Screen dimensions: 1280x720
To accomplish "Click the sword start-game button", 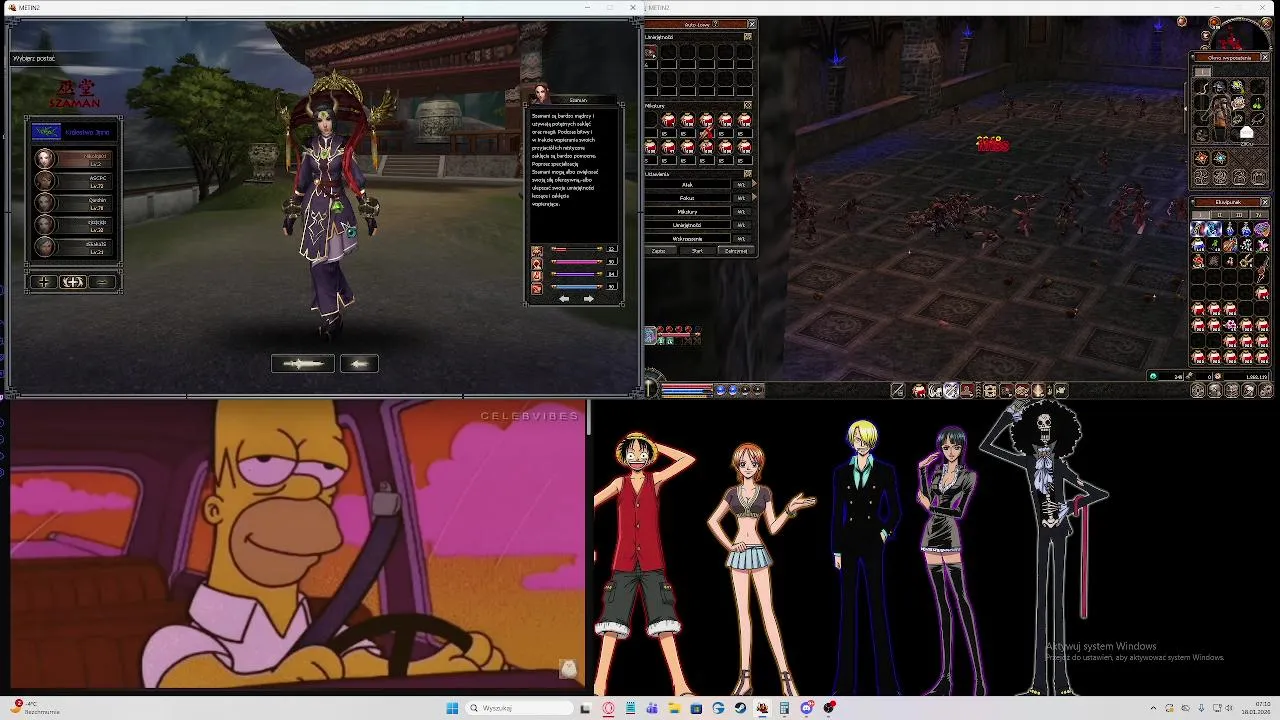I will click(303, 364).
